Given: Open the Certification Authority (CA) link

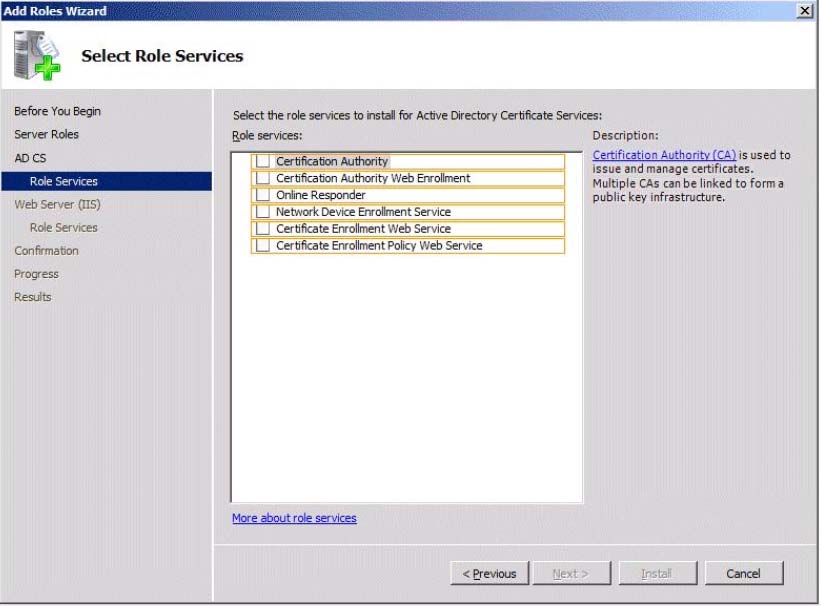Looking at the screenshot, I should 664,155.
